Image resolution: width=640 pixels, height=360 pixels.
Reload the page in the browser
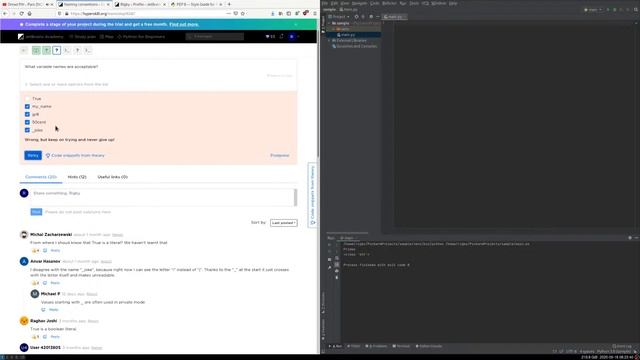[21, 13]
